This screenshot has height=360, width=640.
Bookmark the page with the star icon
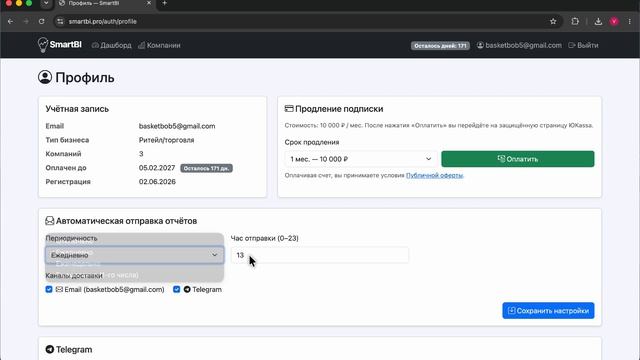[x=553, y=21]
